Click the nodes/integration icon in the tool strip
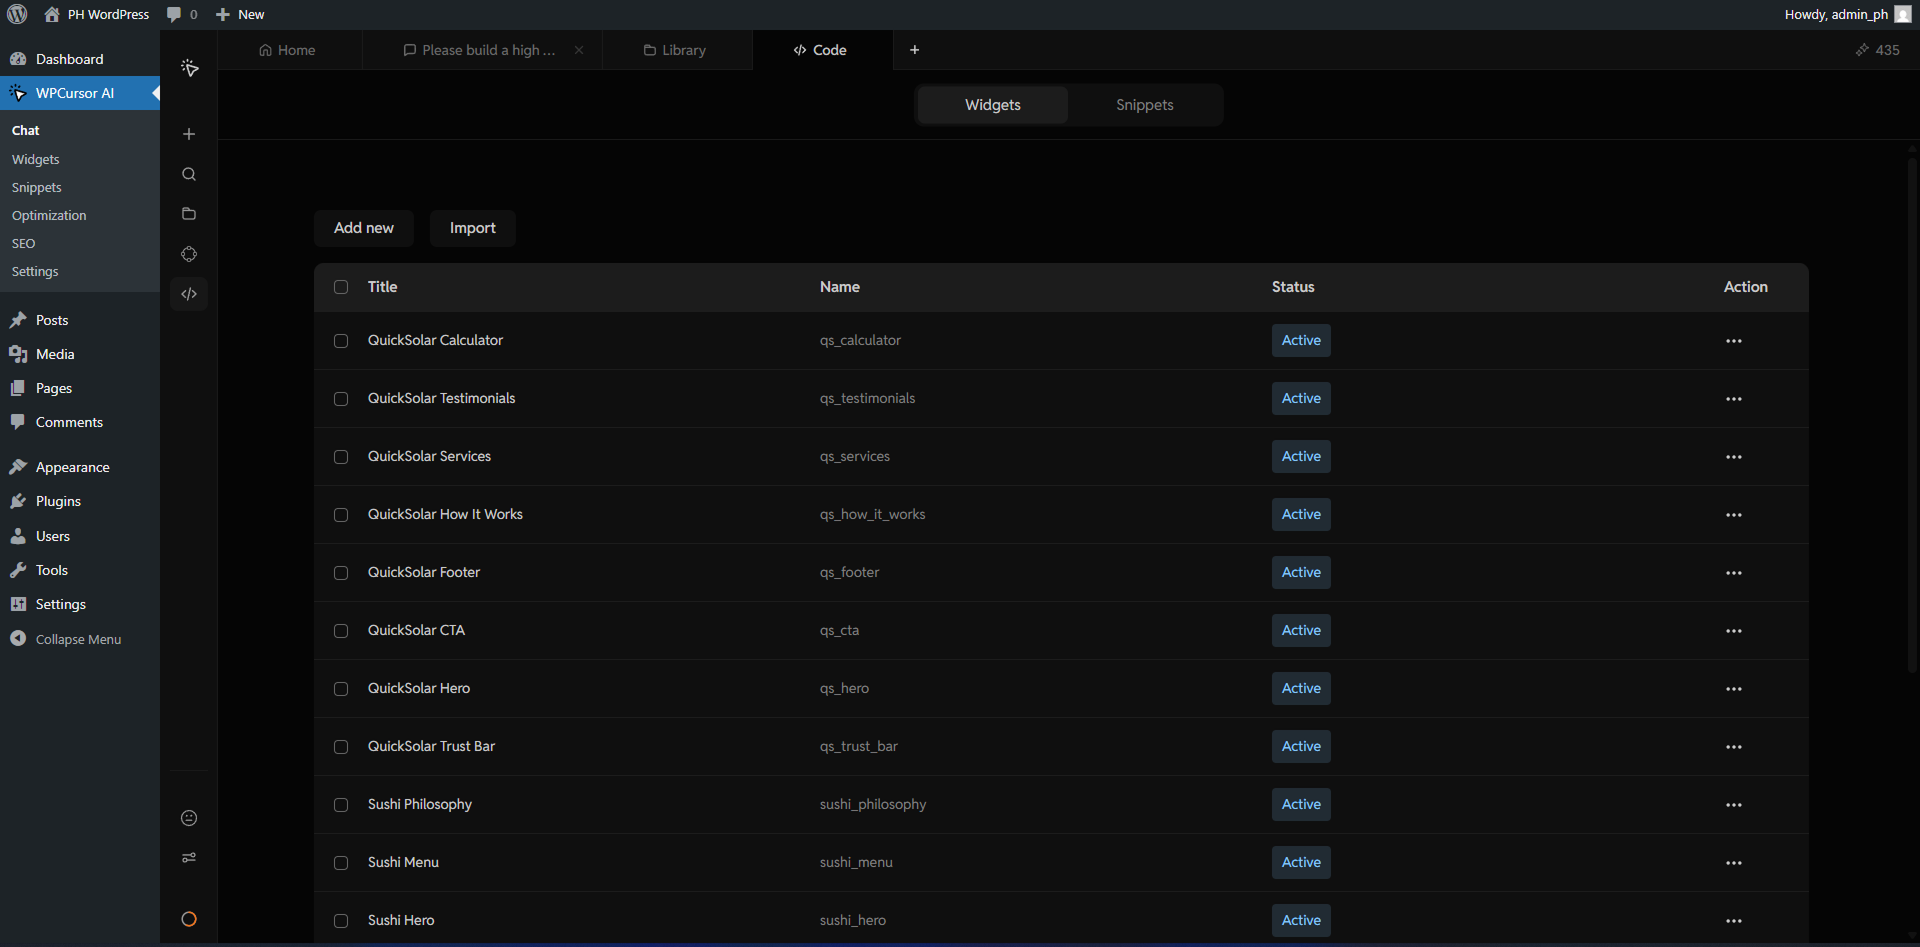The width and height of the screenshot is (1920, 947). [x=188, y=254]
